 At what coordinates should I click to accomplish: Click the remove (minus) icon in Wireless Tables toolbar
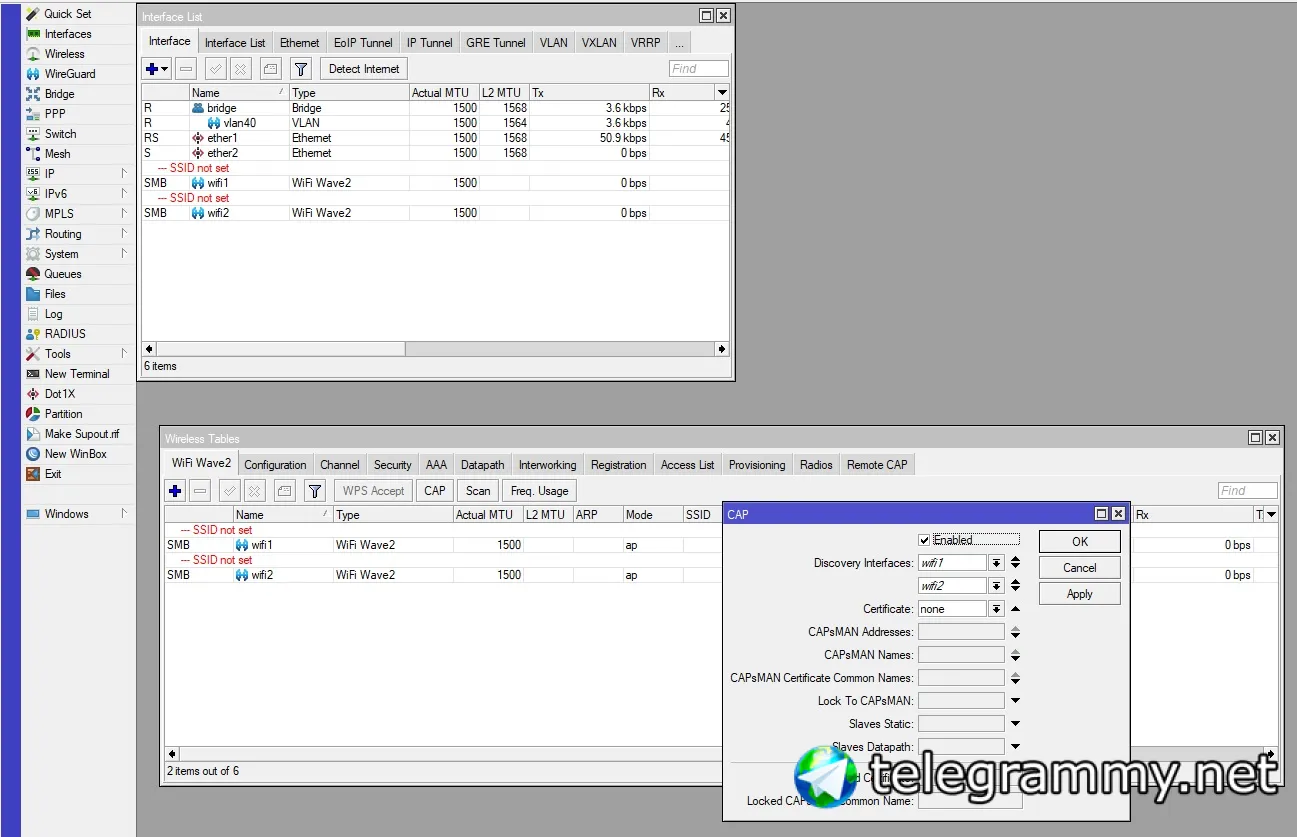(x=200, y=491)
